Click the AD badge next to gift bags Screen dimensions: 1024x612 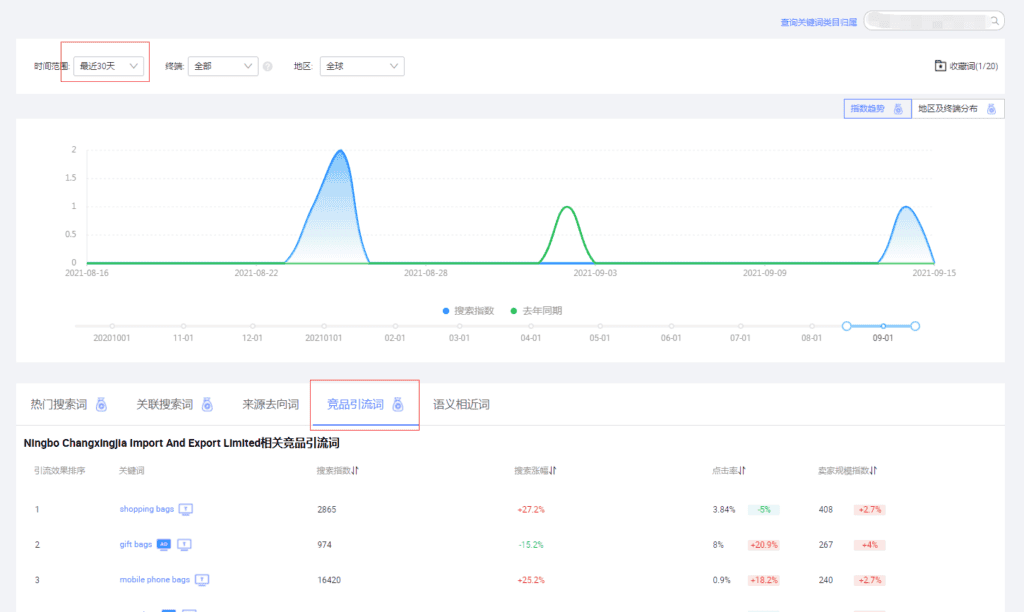coord(164,545)
